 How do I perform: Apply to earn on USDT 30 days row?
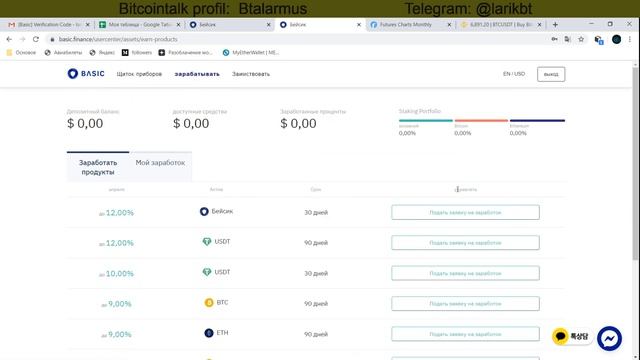click(465, 273)
